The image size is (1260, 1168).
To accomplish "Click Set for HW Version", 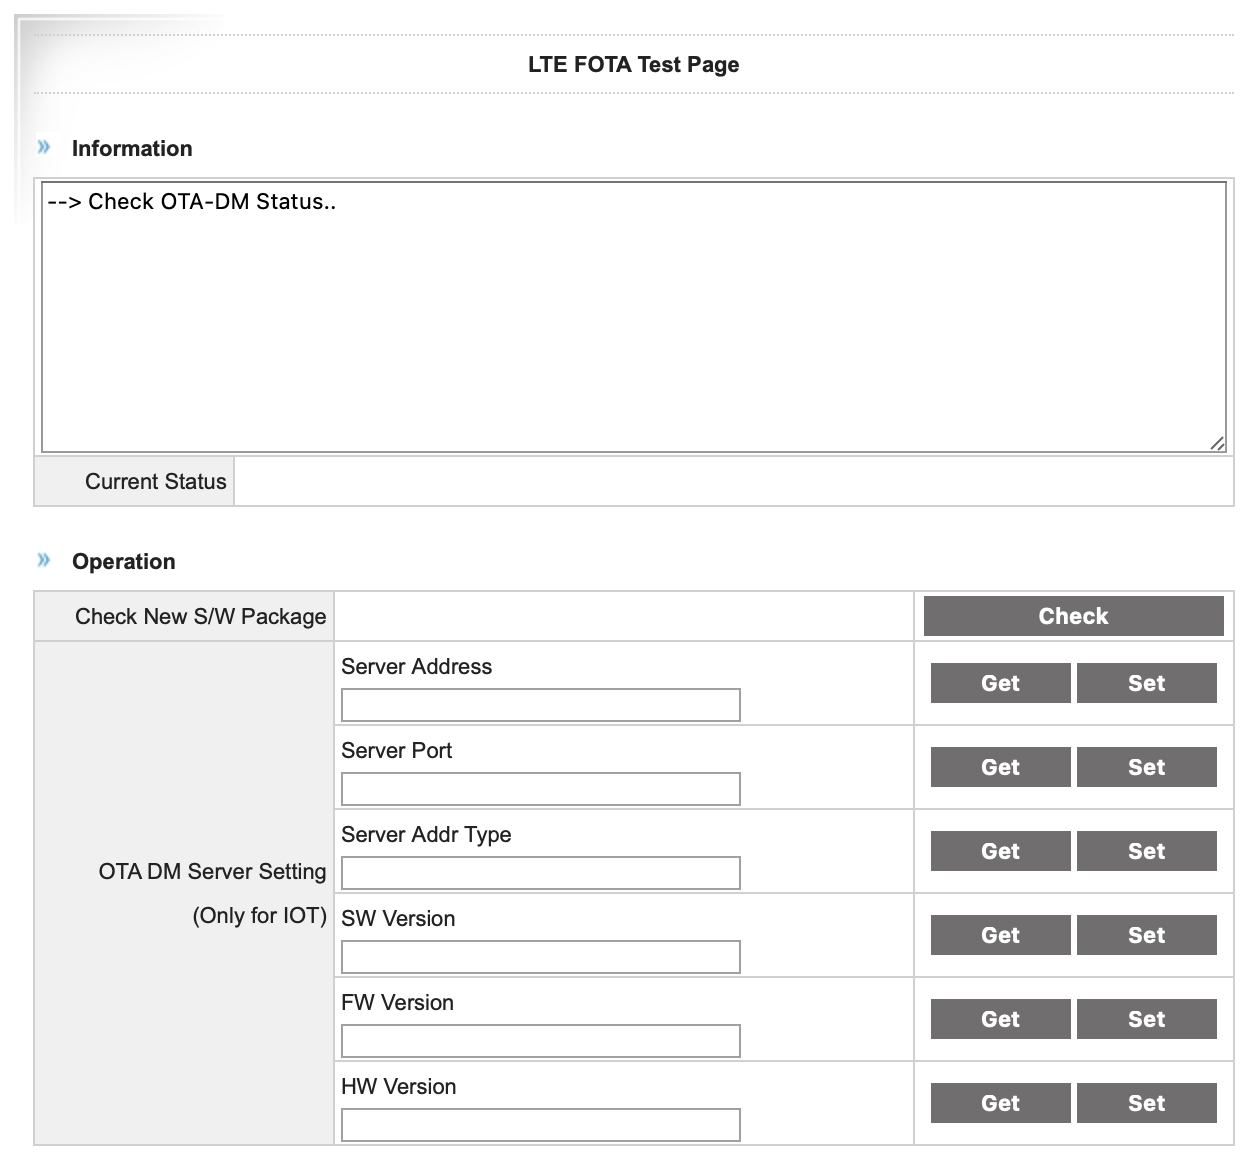I will tap(1146, 1103).
